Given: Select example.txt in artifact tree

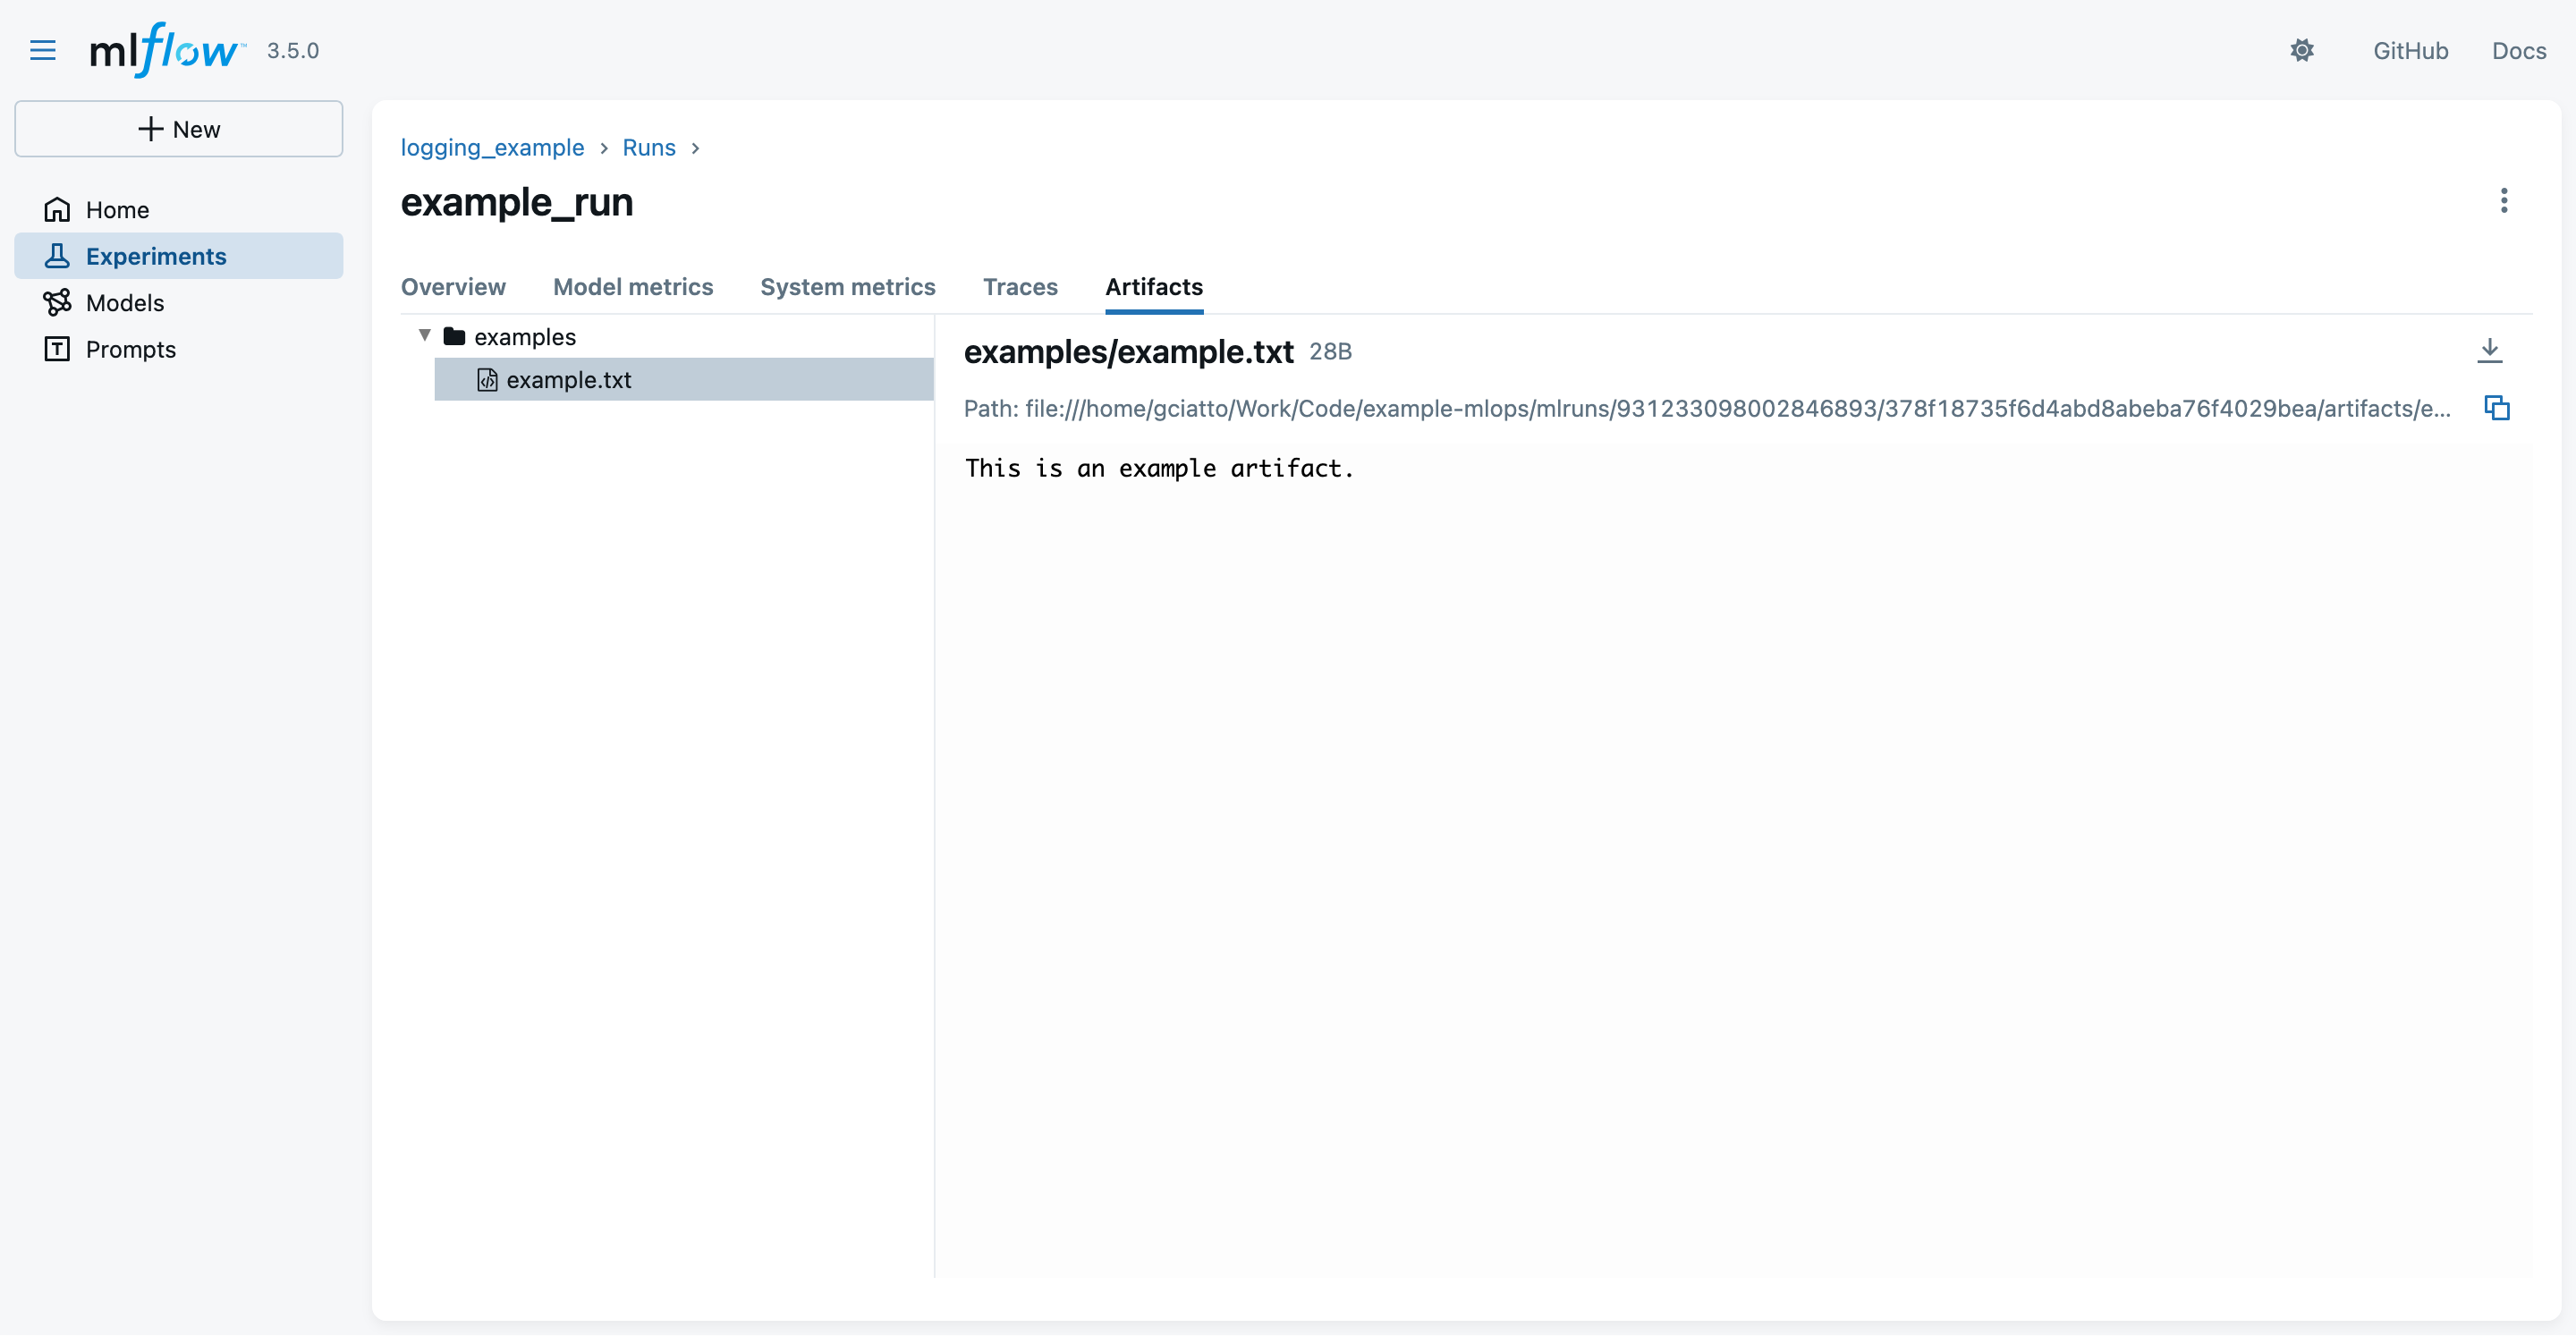Looking at the screenshot, I should pyautogui.click(x=568, y=380).
